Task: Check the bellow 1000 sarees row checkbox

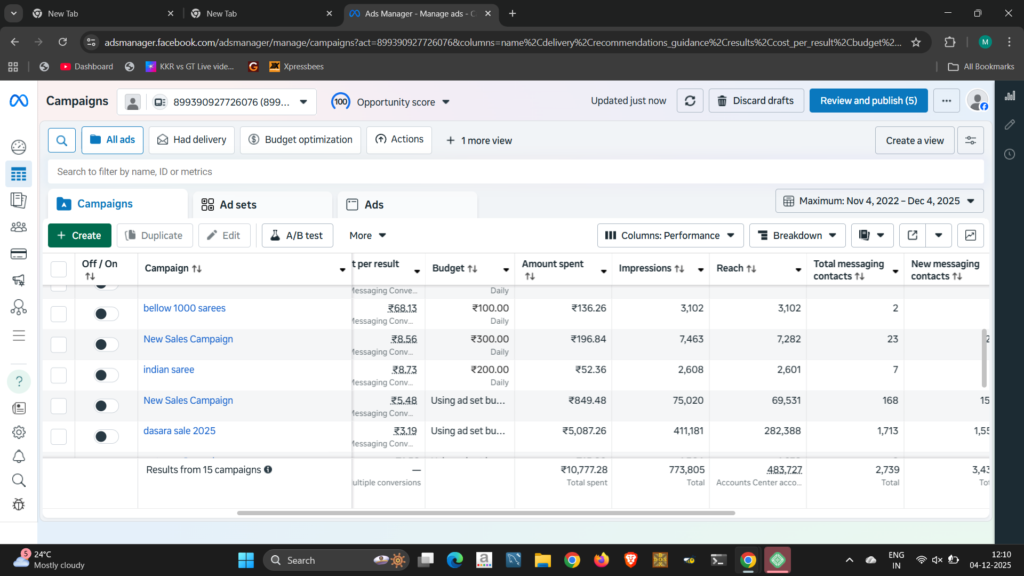Action: pyautogui.click(x=59, y=314)
